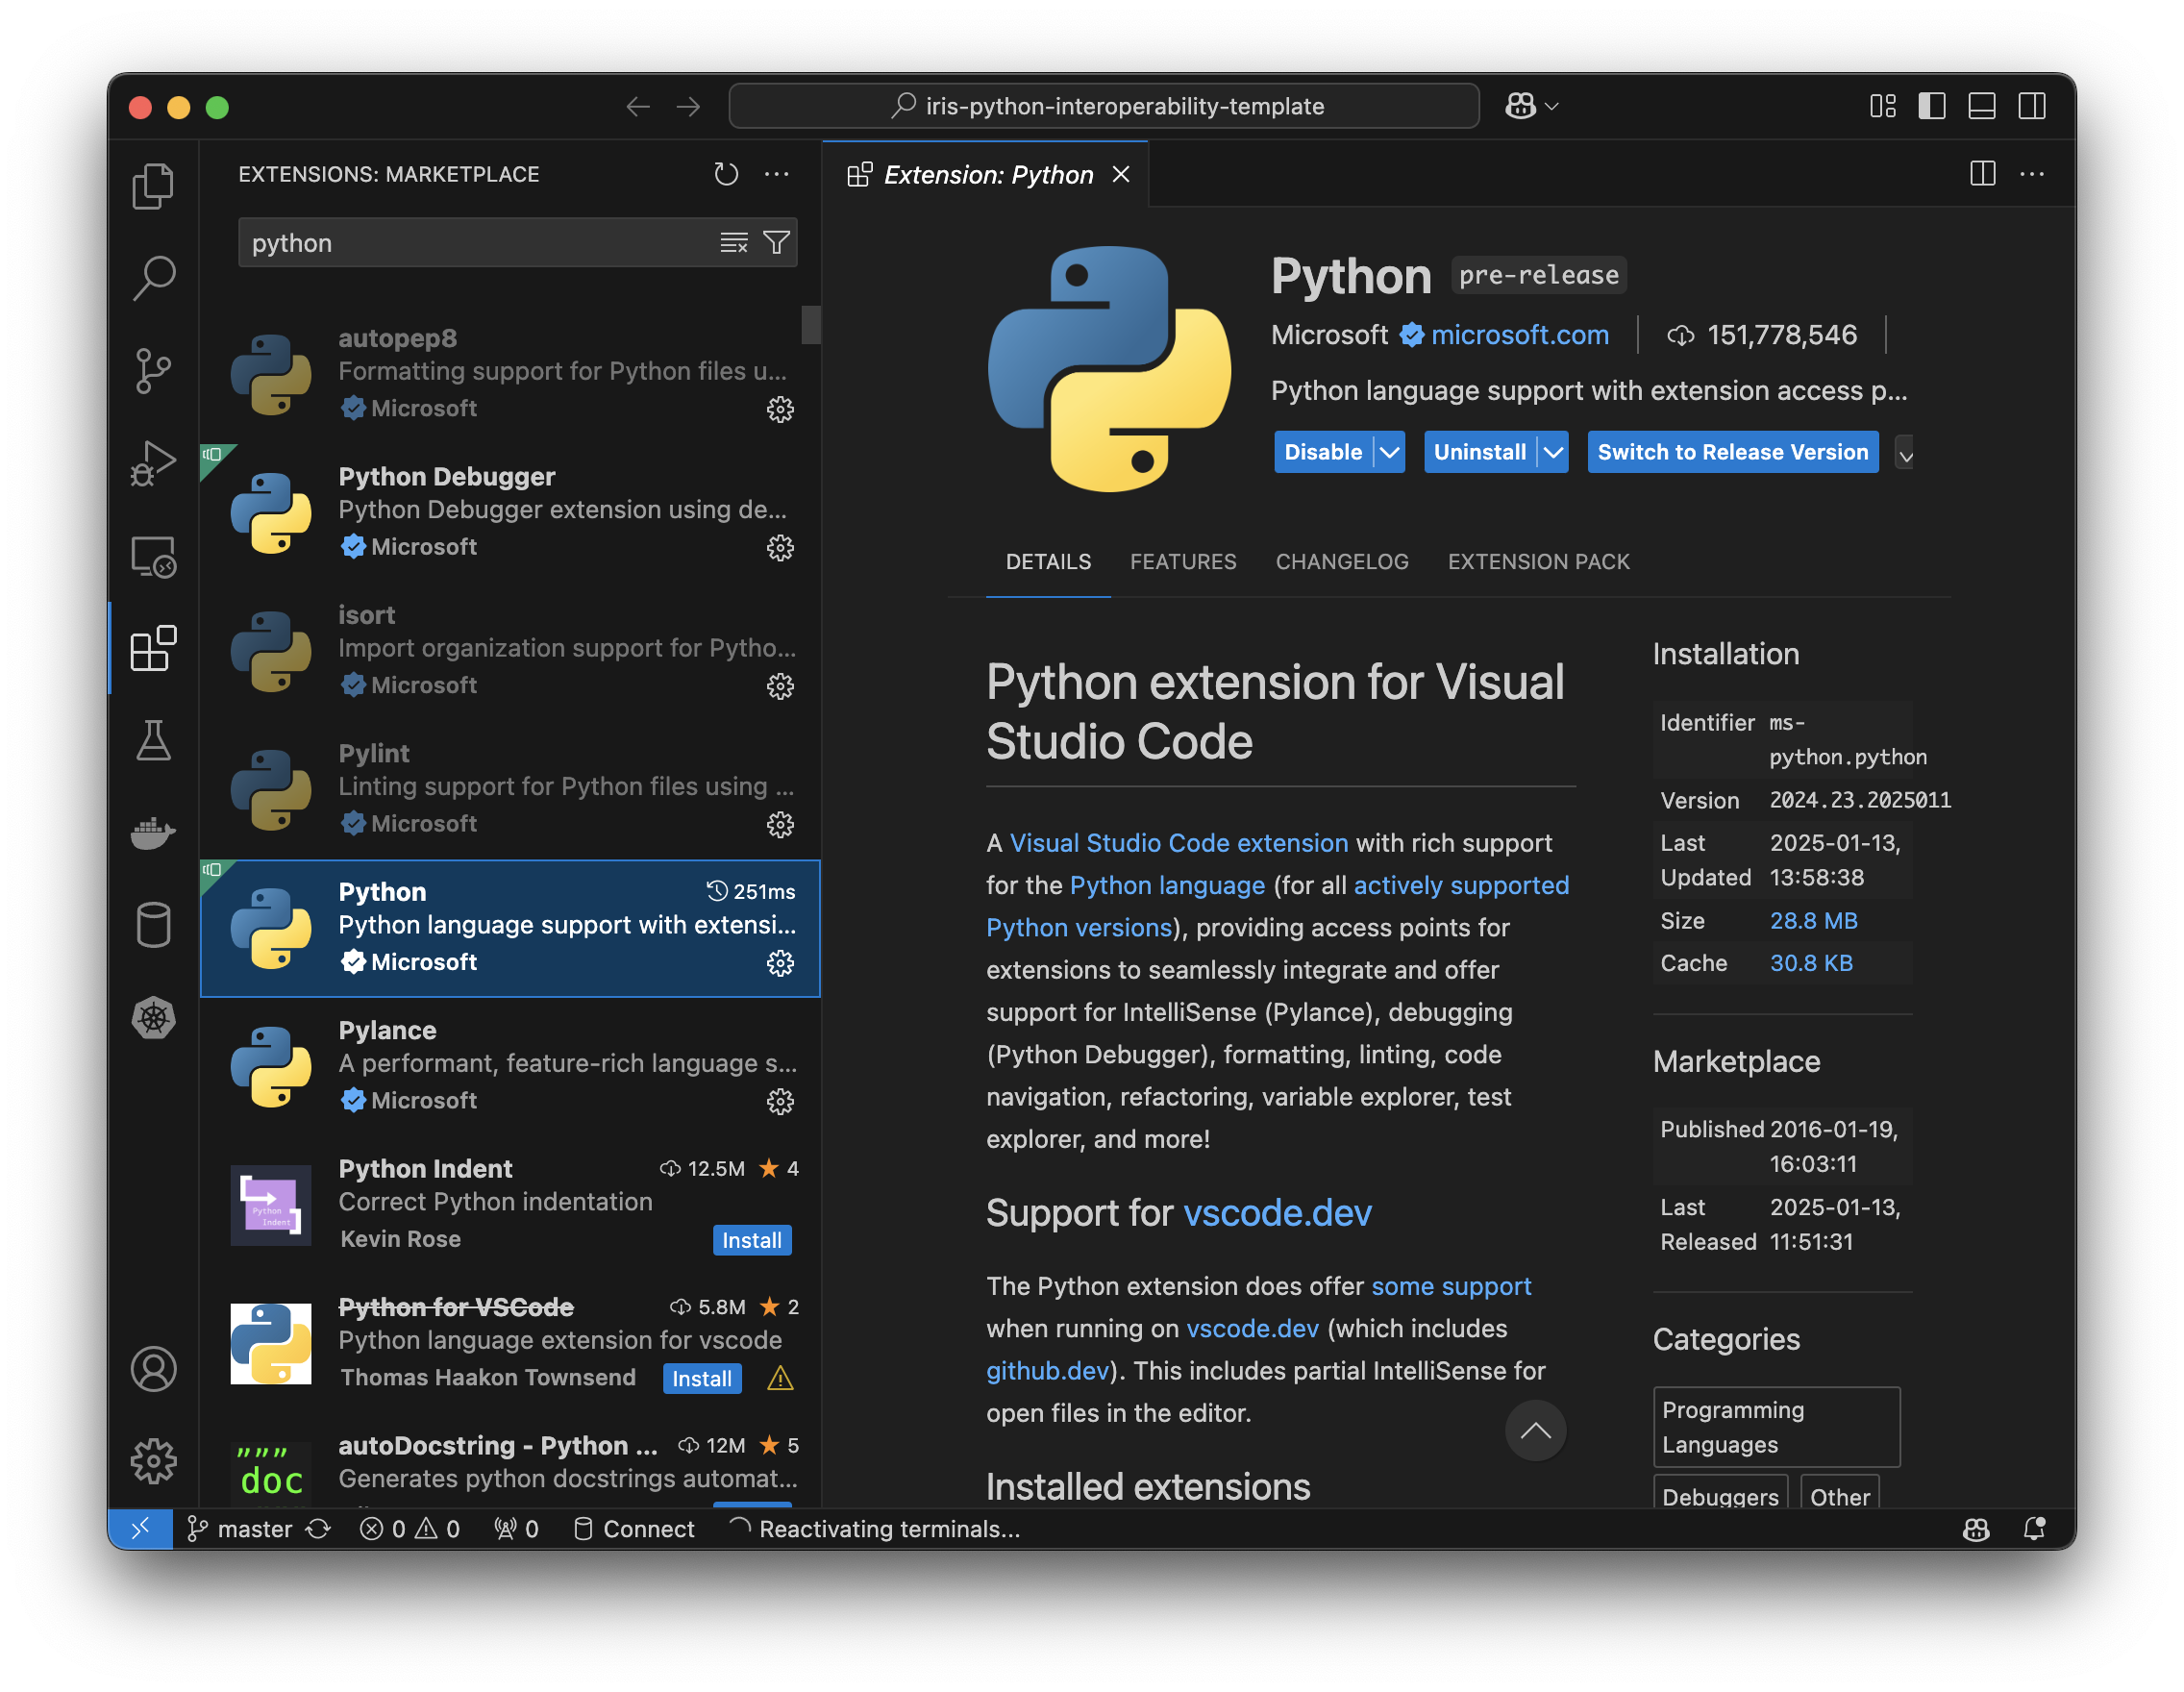This screenshot has width=2184, height=1692.
Task: Open the Explorer view in activity bar
Action: pyautogui.click(x=153, y=186)
